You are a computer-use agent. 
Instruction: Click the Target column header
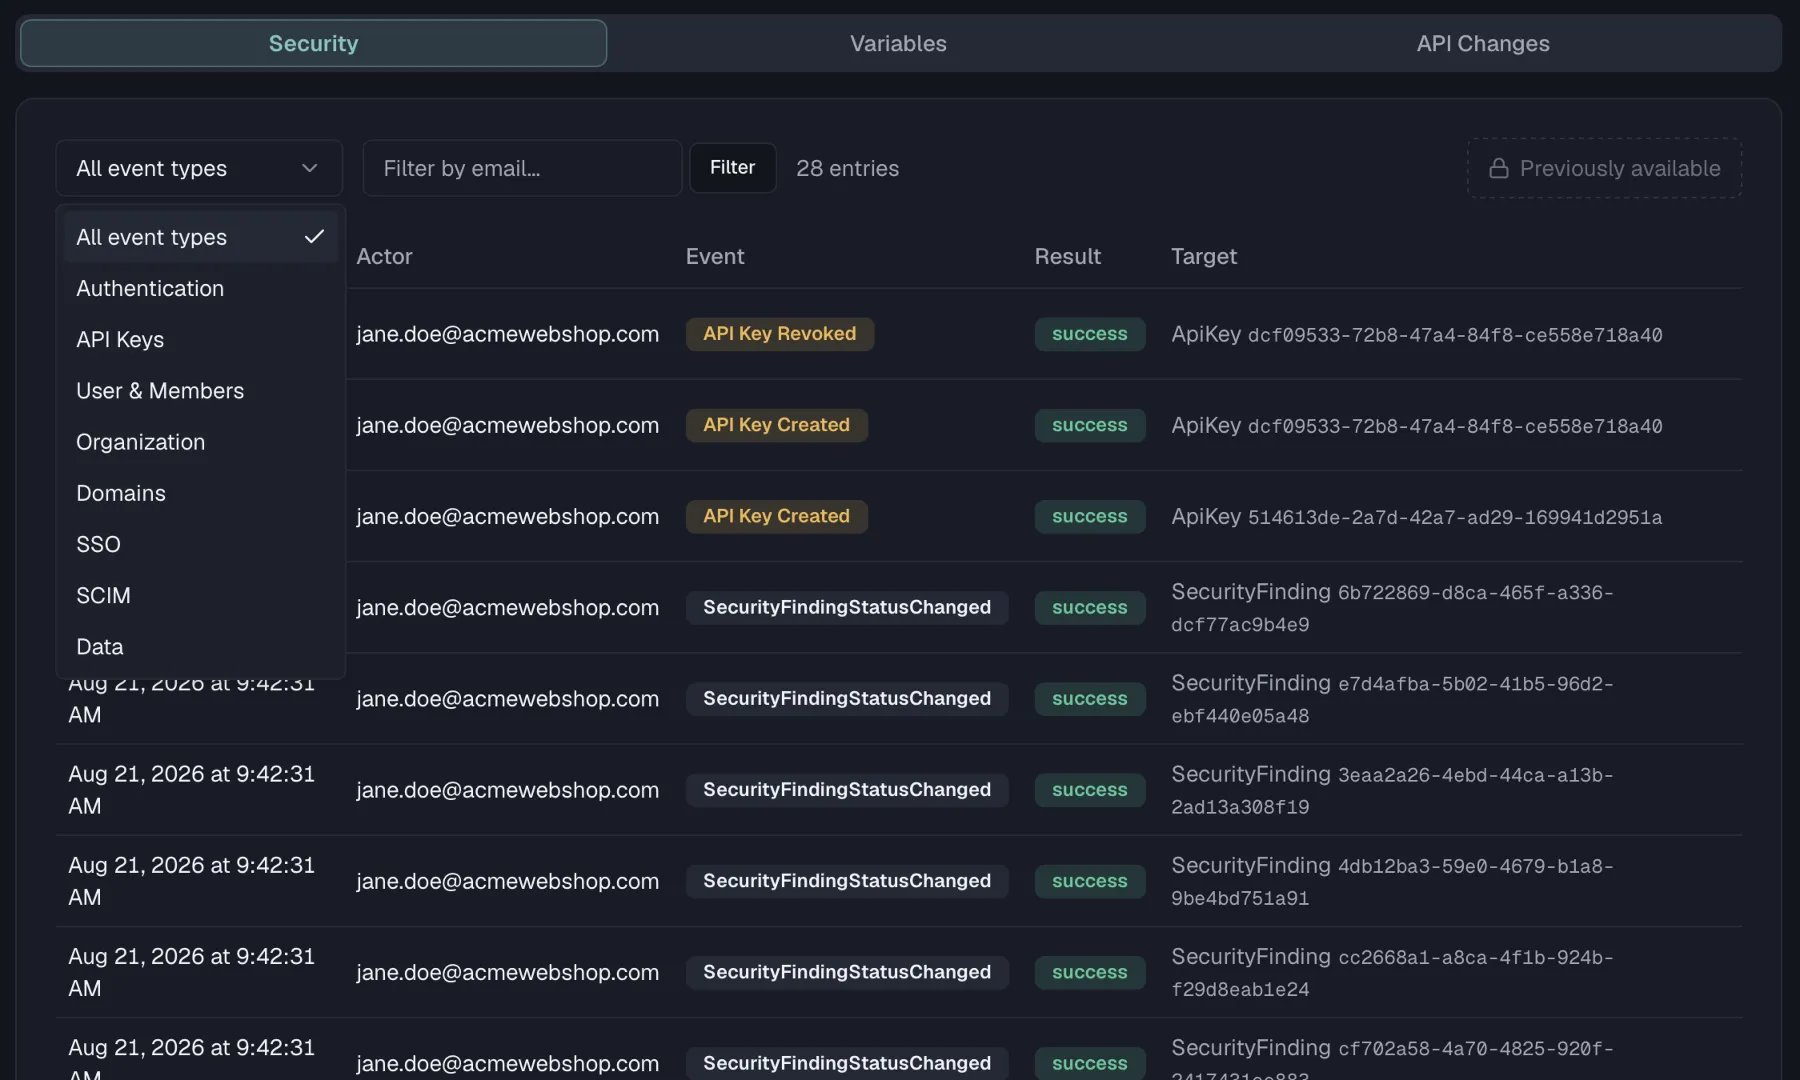1204,256
